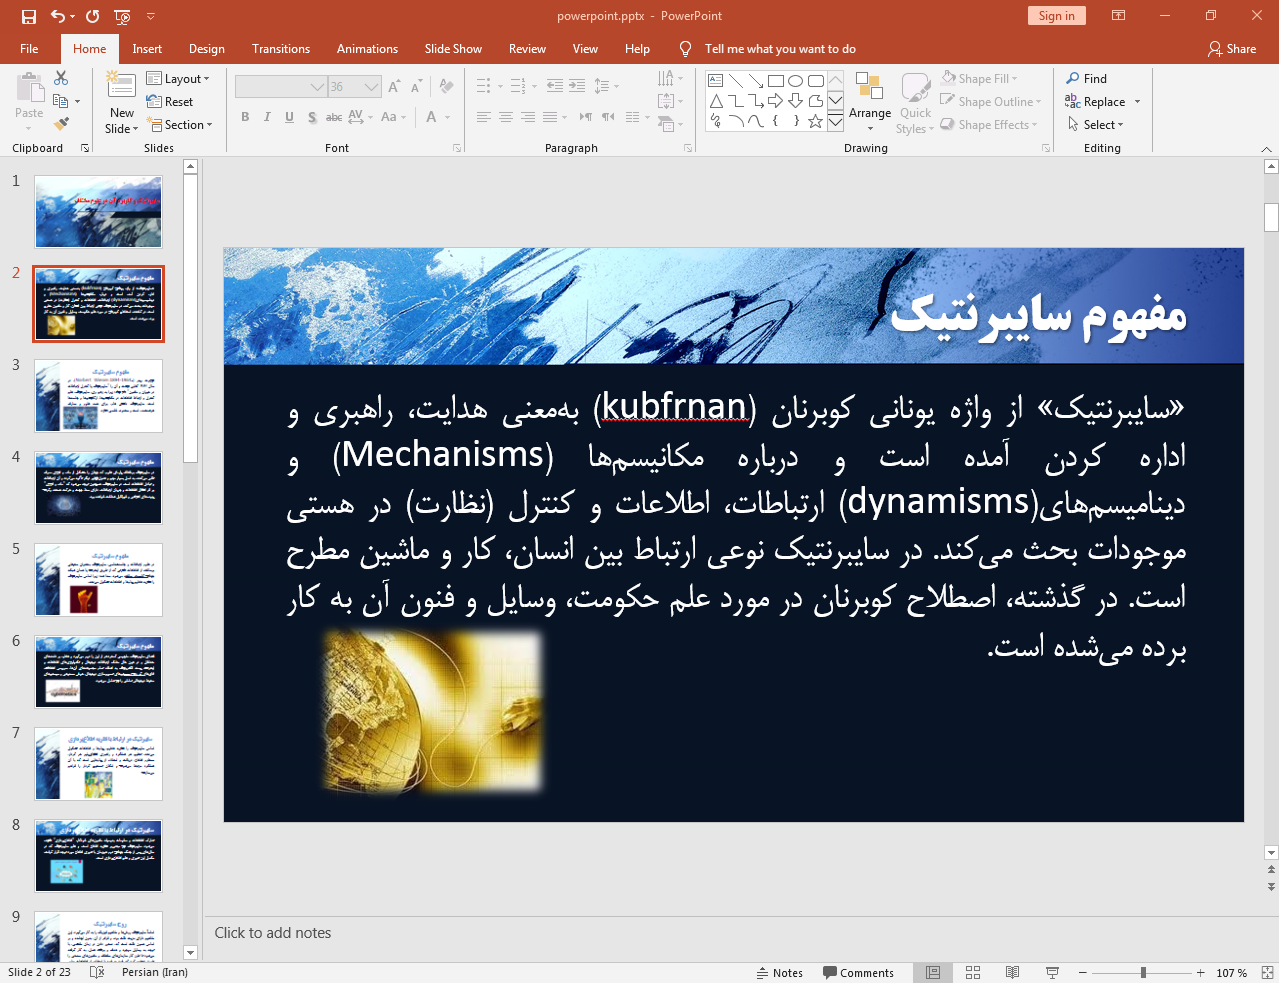The width and height of the screenshot is (1279, 983).
Task: Click the New Slide icon
Action: (x=121, y=86)
